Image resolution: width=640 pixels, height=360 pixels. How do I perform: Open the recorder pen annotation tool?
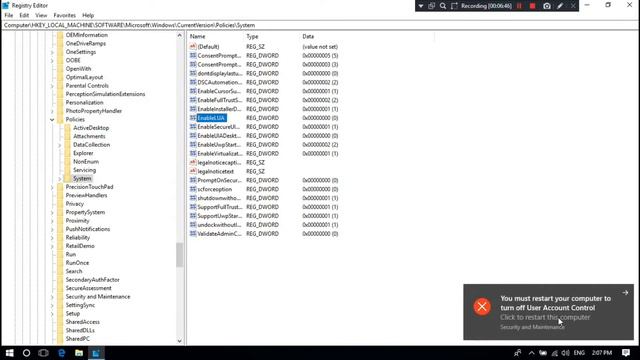click(x=560, y=6)
